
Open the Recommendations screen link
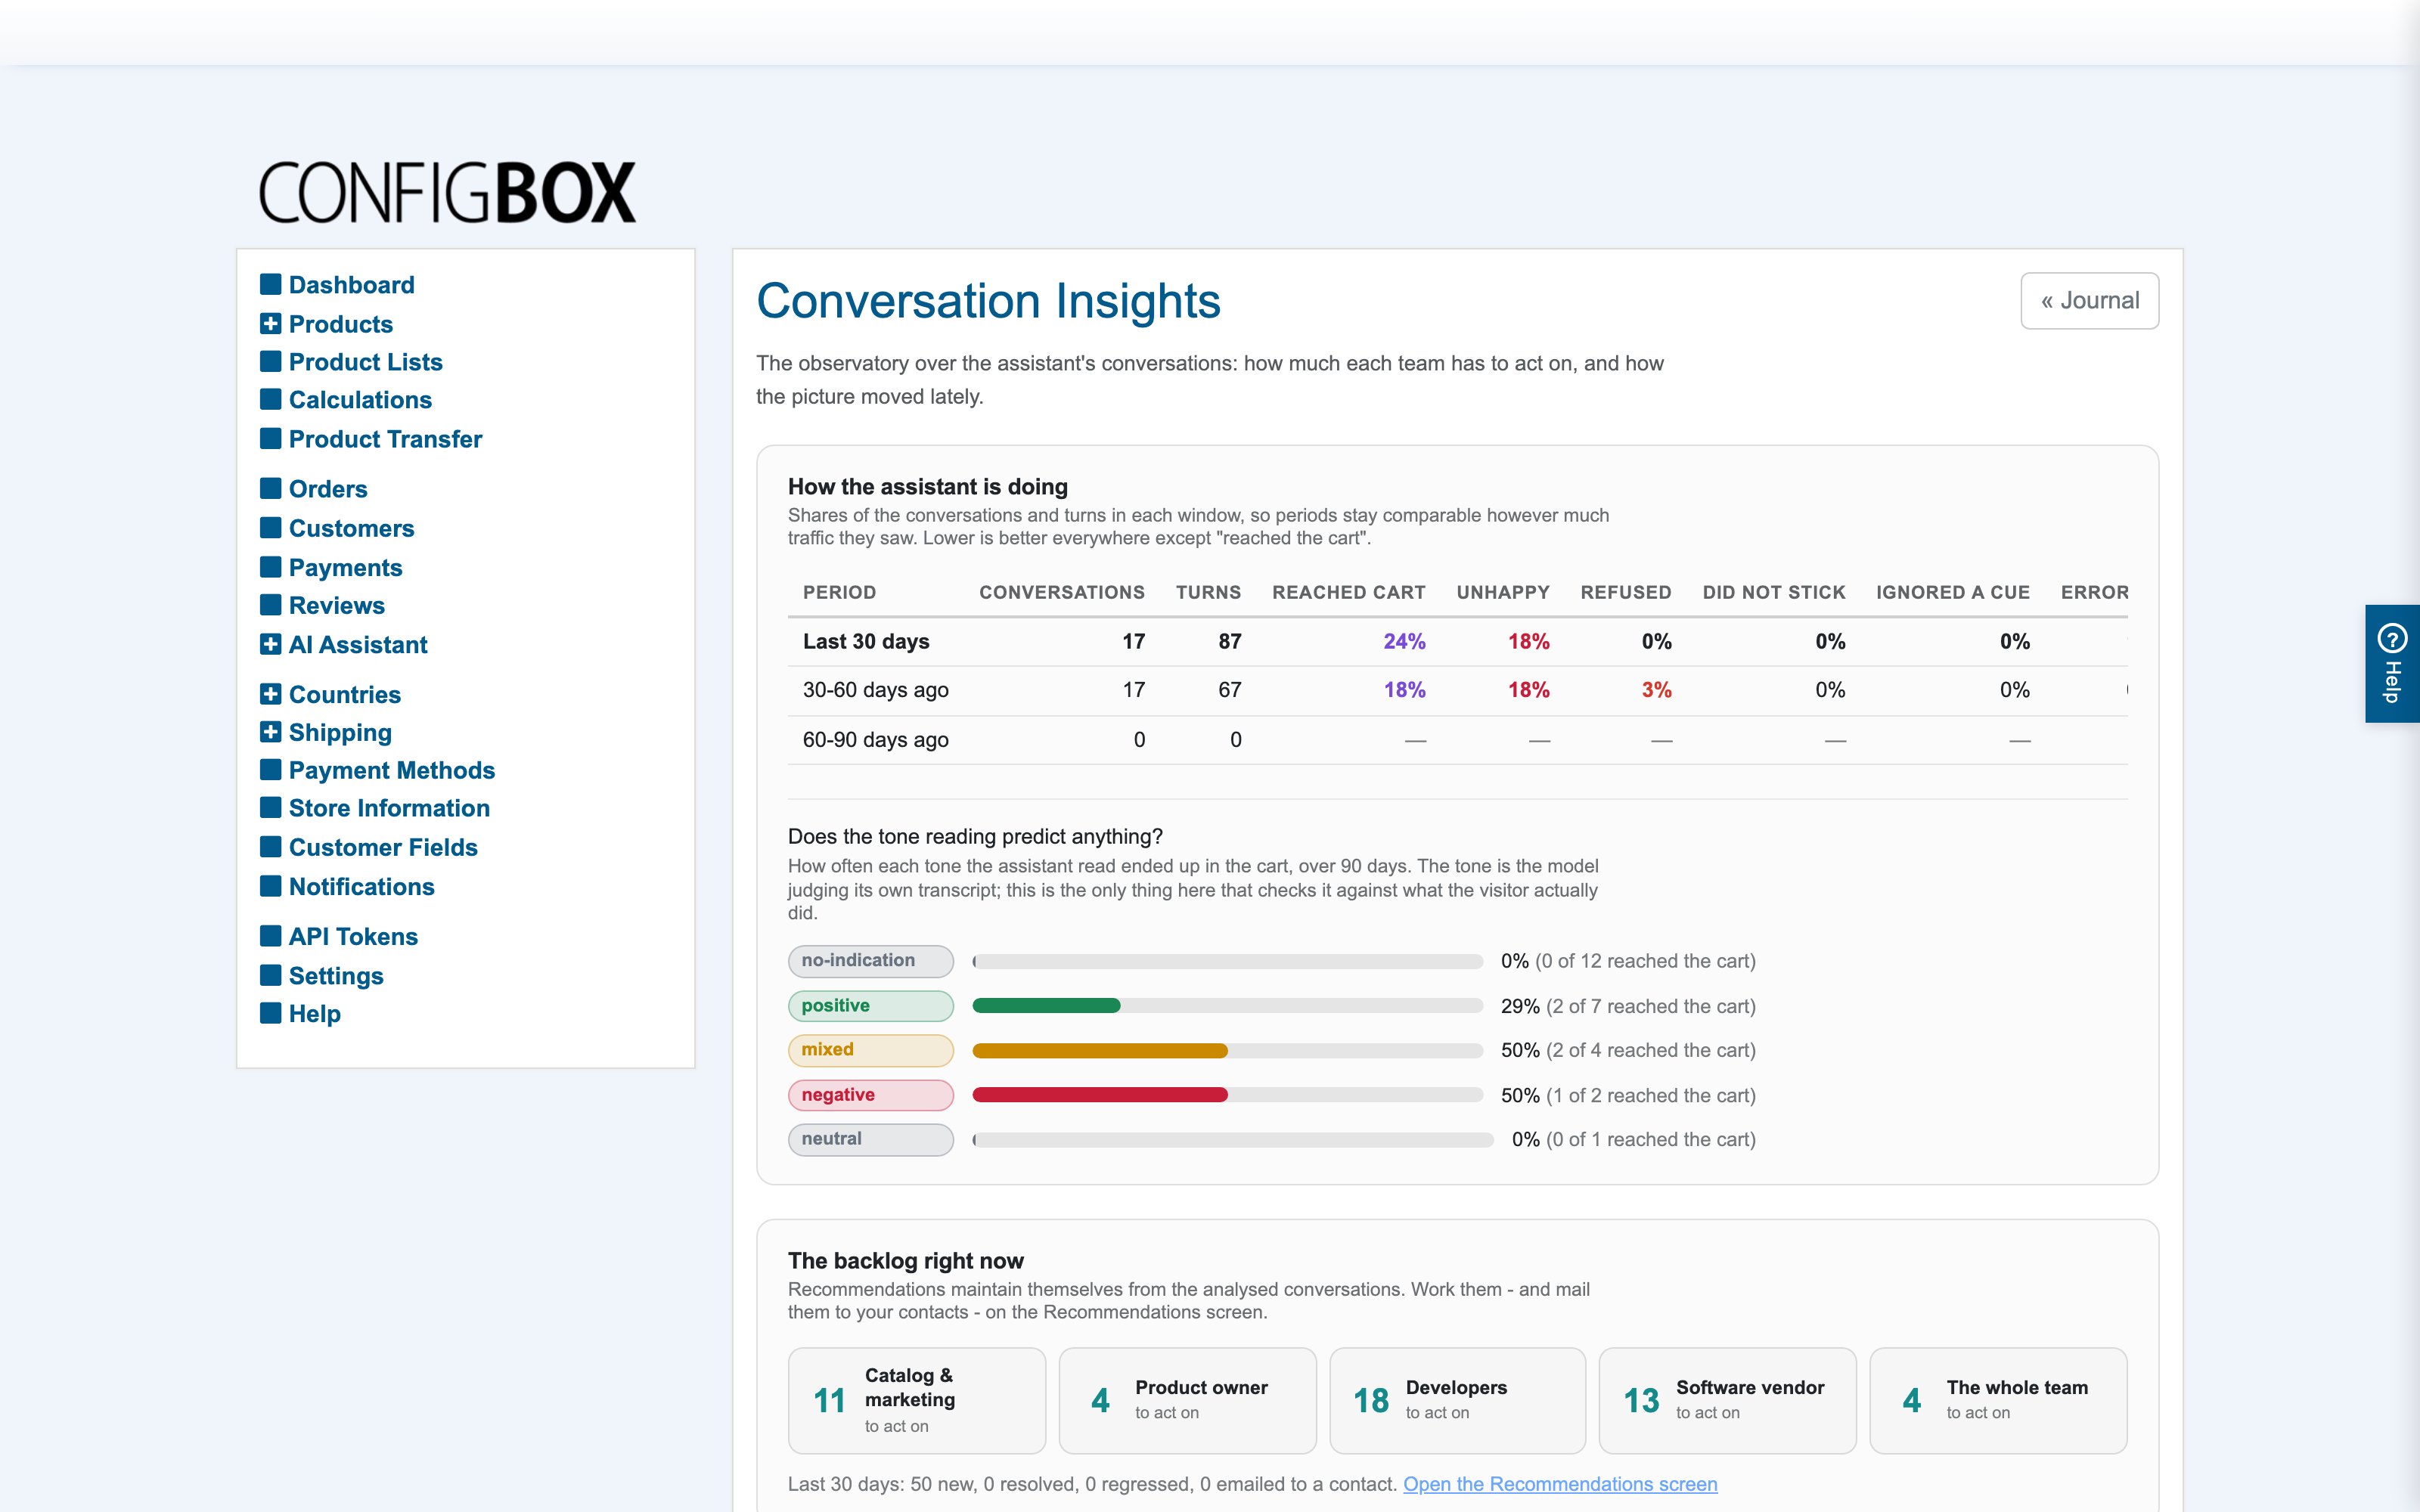(1560, 1484)
